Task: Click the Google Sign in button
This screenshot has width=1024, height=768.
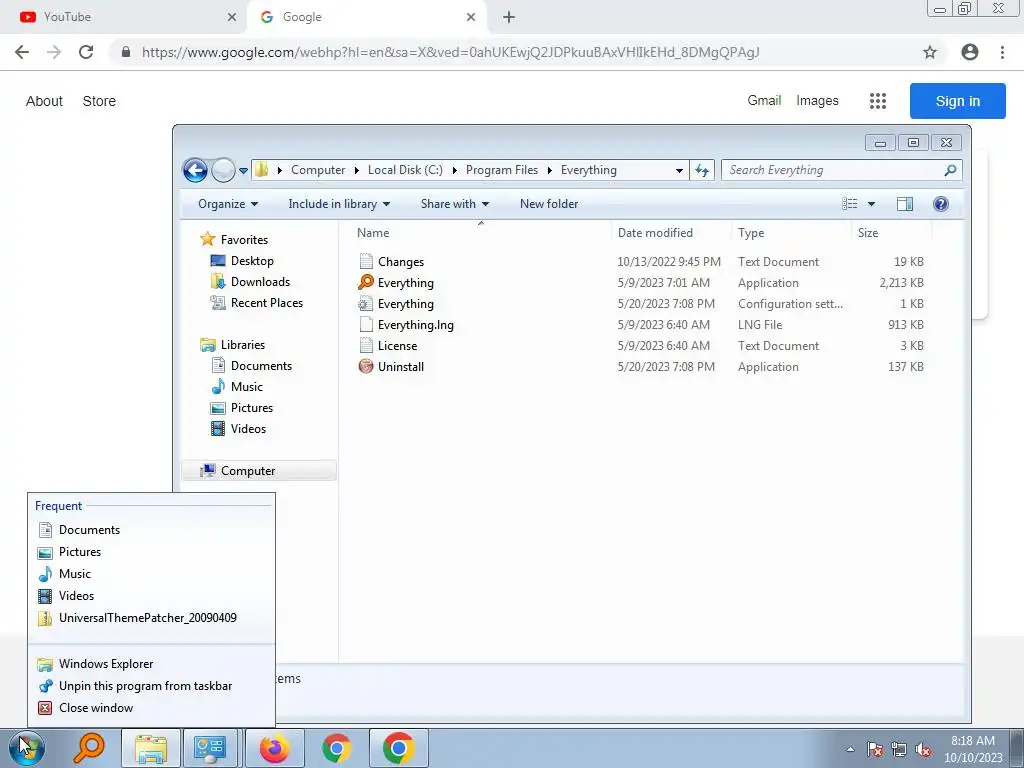Action: [957, 101]
